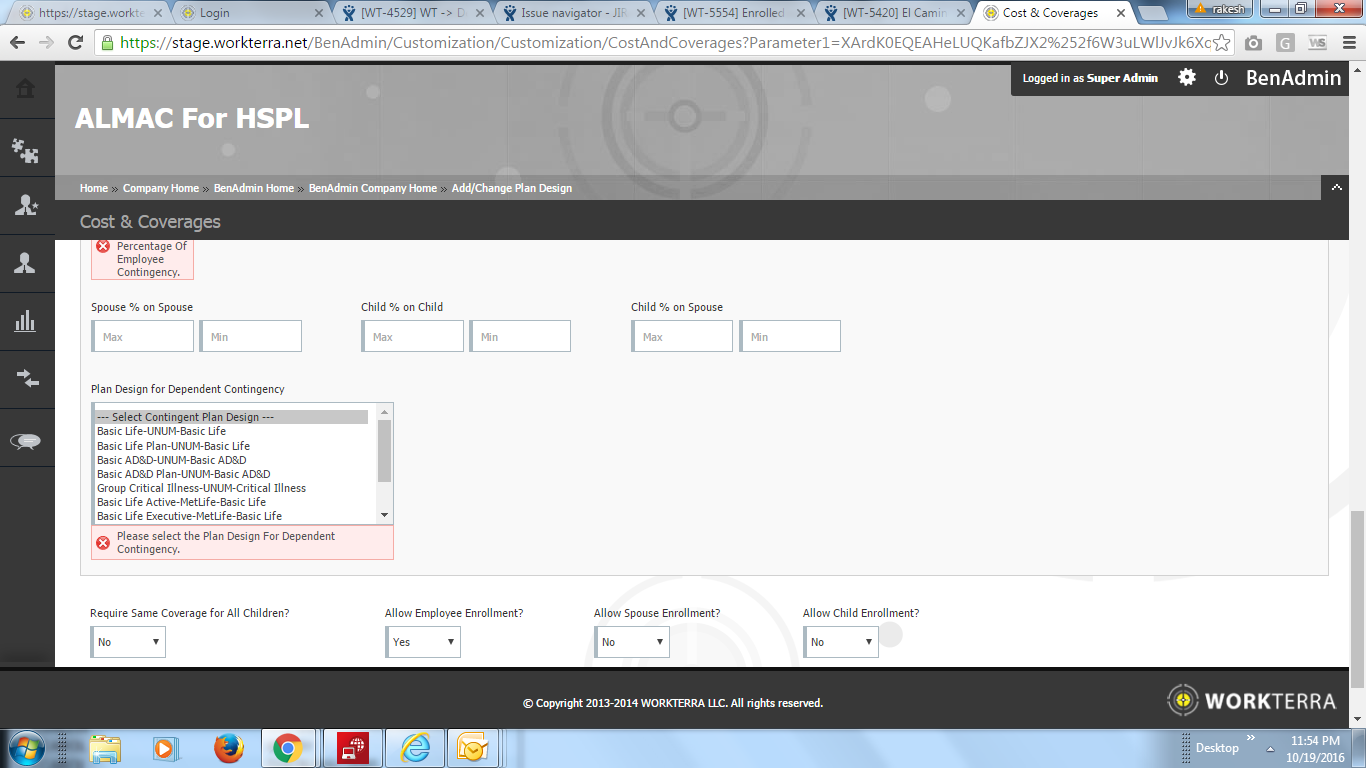Go to Company Home breadcrumb link
The width and height of the screenshot is (1366, 768).
161,188
